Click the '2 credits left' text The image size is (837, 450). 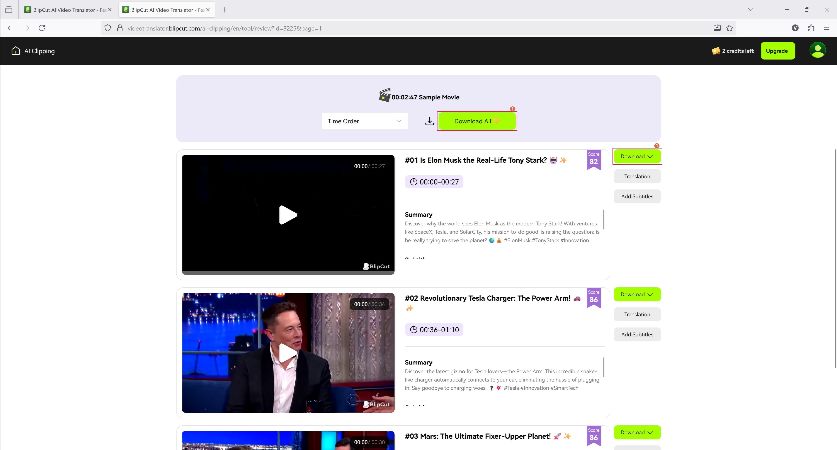(x=738, y=51)
